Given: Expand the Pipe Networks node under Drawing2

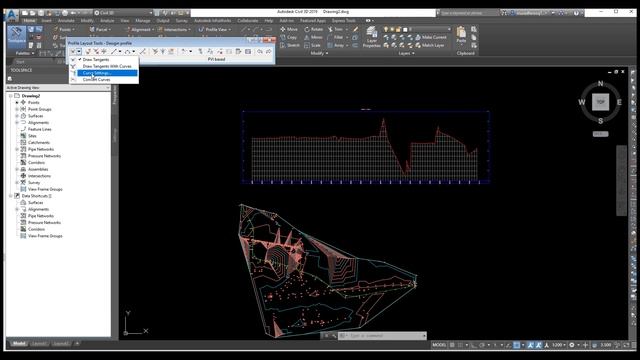Looking at the screenshot, I should pyautogui.click(x=17, y=149).
